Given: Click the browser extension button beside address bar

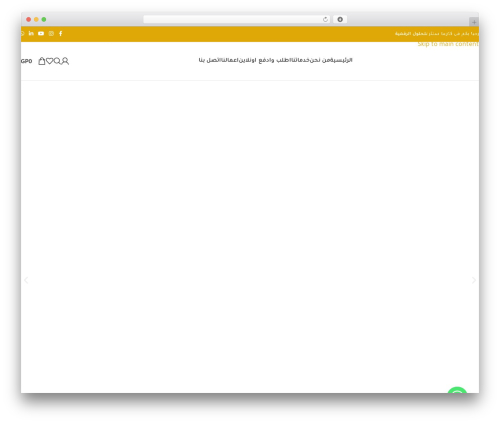Looking at the screenshot, I should (340, 19).
